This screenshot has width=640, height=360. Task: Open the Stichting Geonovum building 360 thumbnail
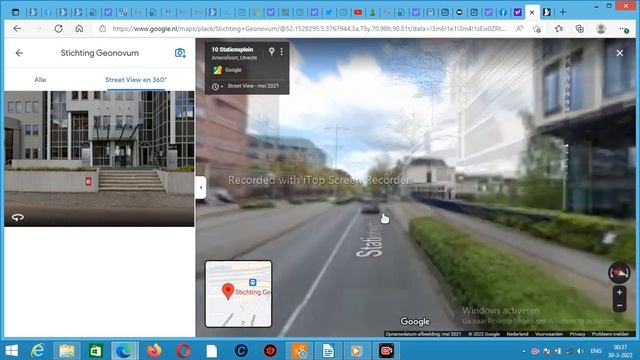[x=99, y=158]
